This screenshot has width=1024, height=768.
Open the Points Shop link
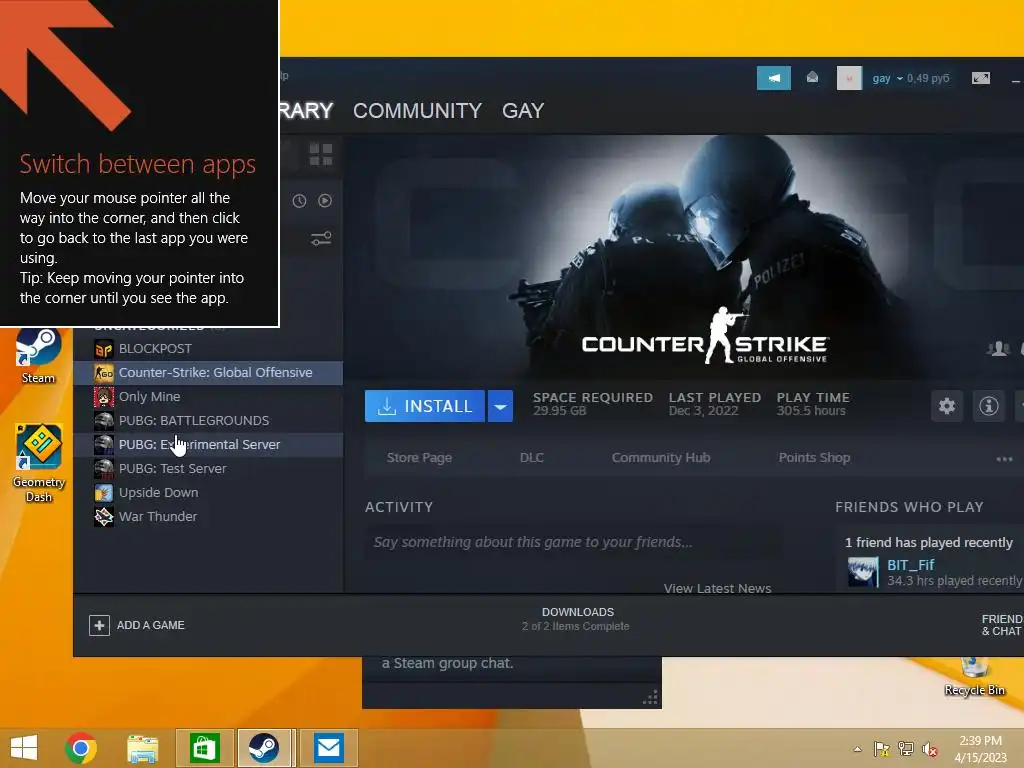click(x=814, y=458)
